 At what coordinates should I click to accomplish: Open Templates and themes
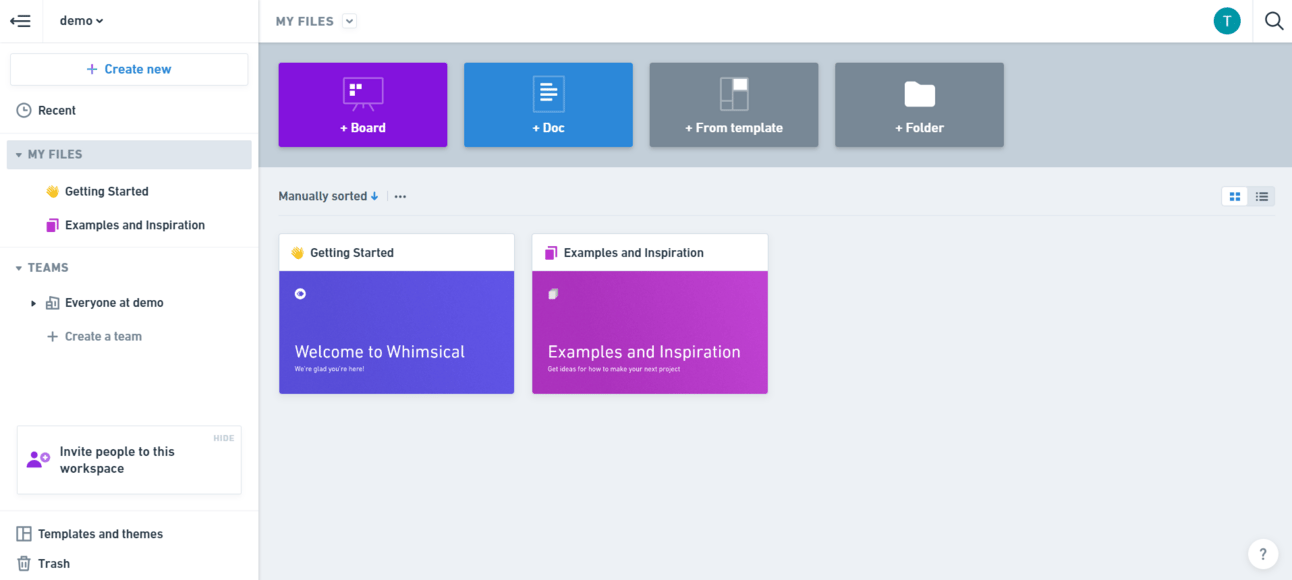(x=100, y=534)
